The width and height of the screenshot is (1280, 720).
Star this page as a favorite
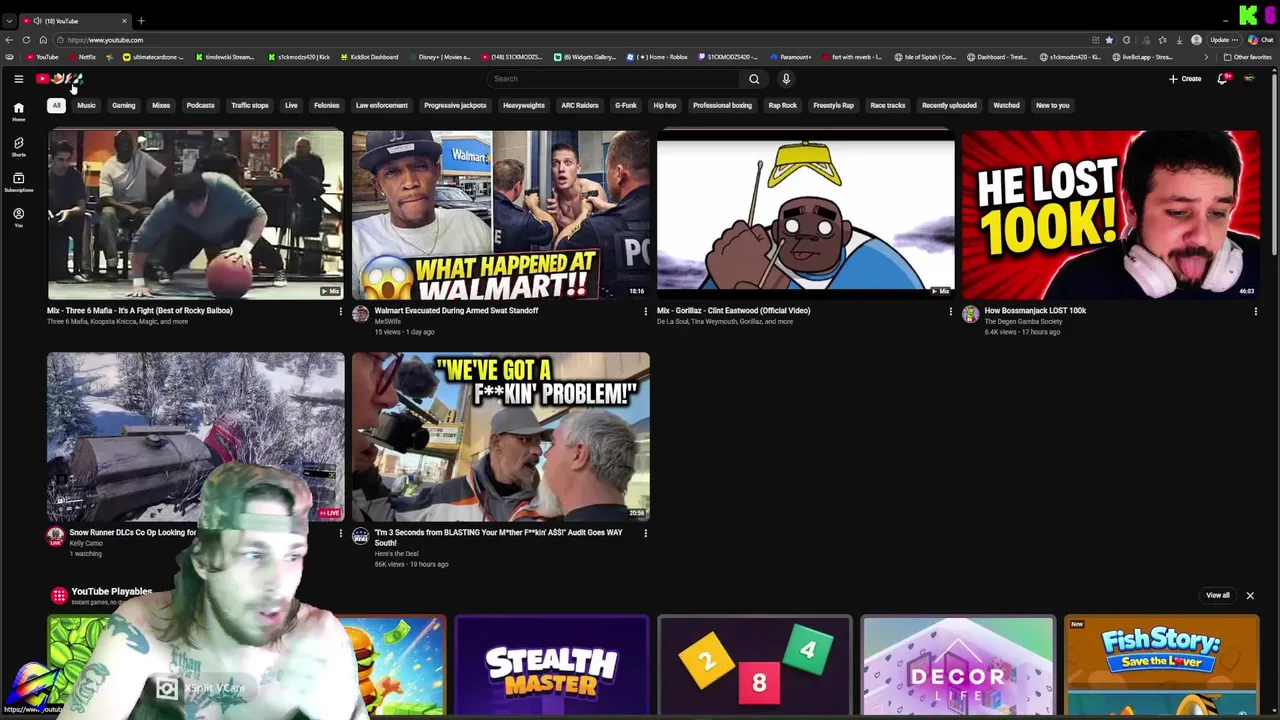click(1109, 40)
